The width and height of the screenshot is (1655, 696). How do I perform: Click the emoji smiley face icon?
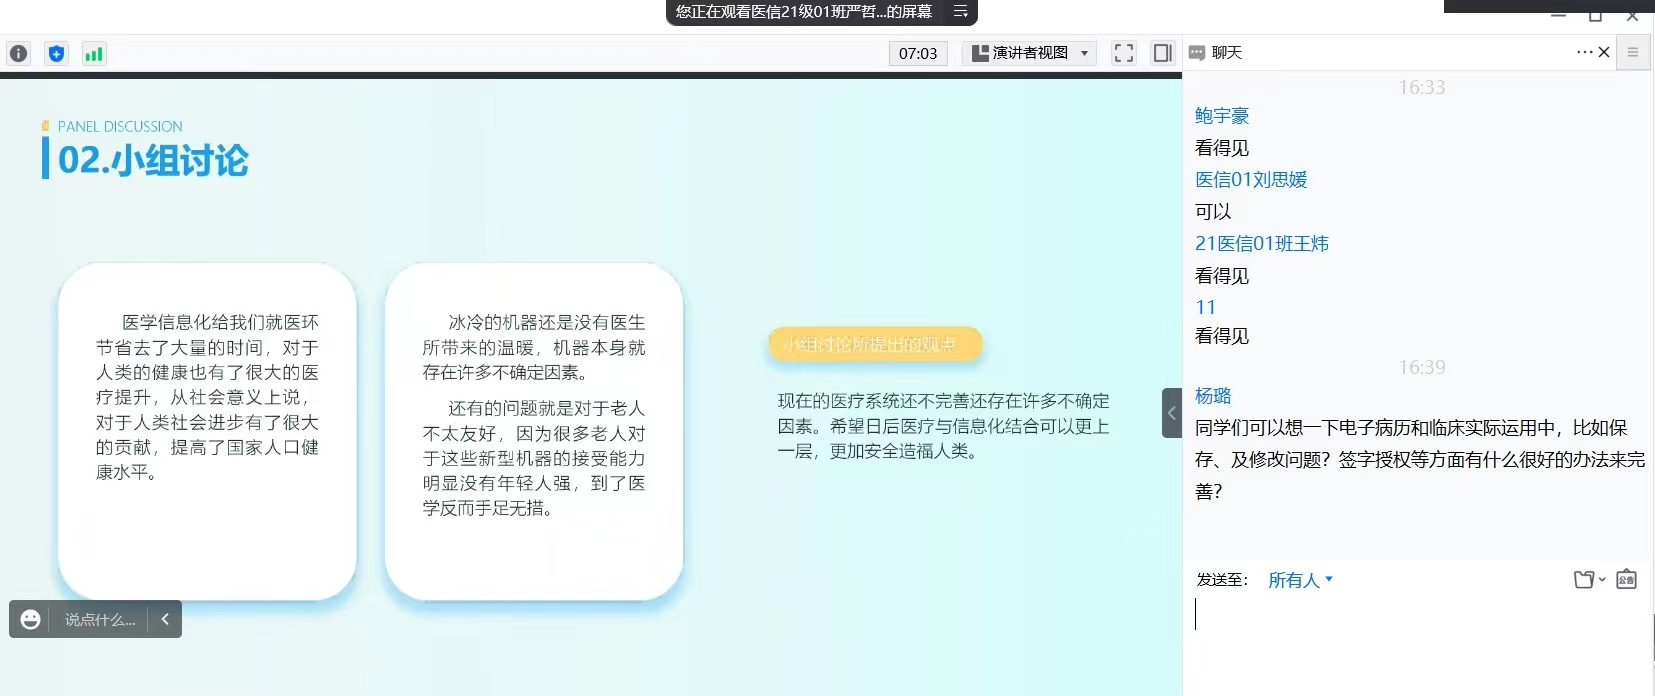(x=31, y=620)
